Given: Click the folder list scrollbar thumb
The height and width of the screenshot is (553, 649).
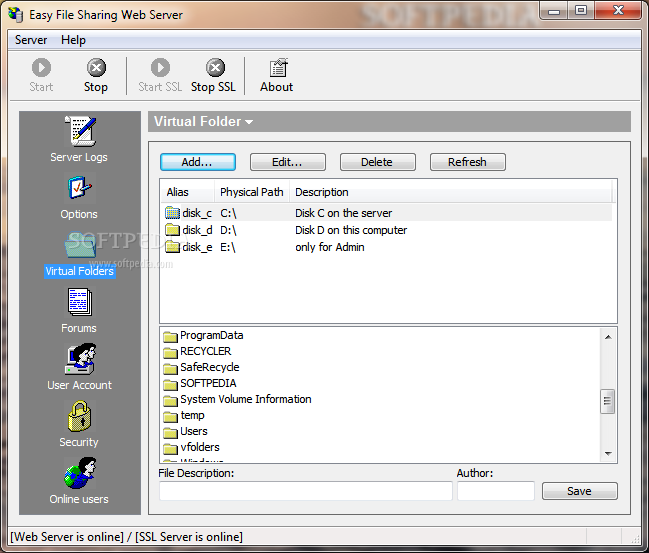Looking at the screenshot, I should (x=607, y=401).
